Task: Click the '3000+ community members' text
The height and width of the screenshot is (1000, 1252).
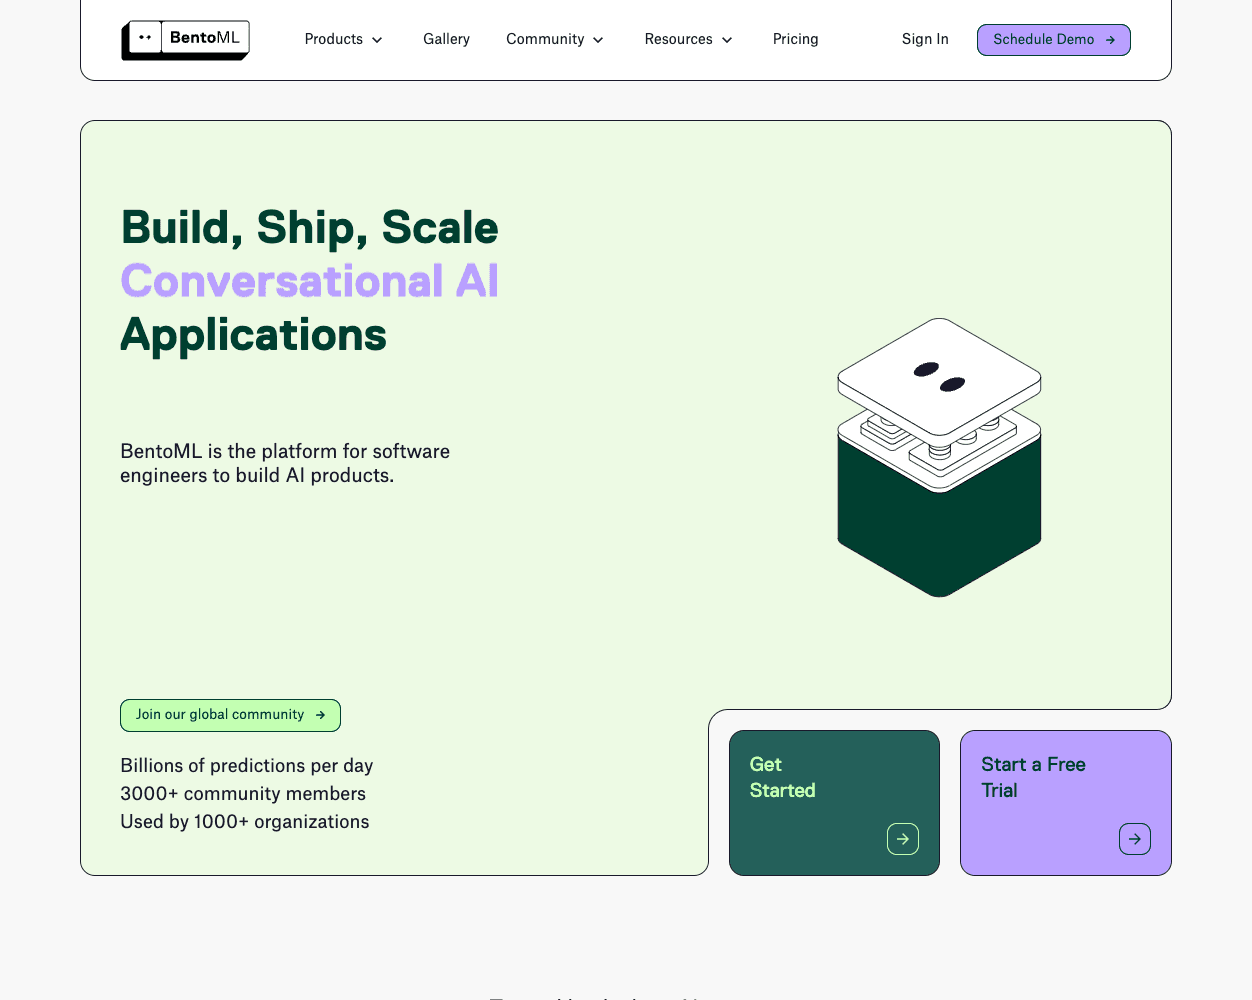Action: [243, 794]
